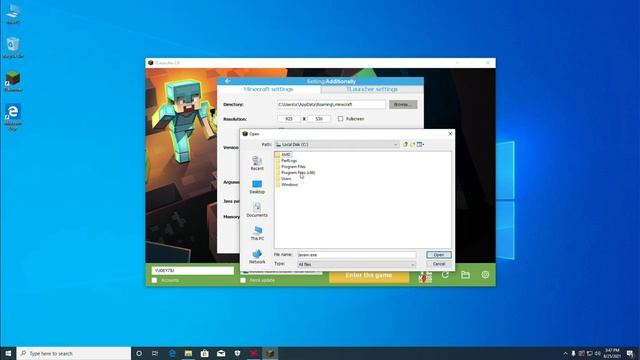Open Mail app from taskbar
The image size is (640, 360).
(x=221, y=353)
